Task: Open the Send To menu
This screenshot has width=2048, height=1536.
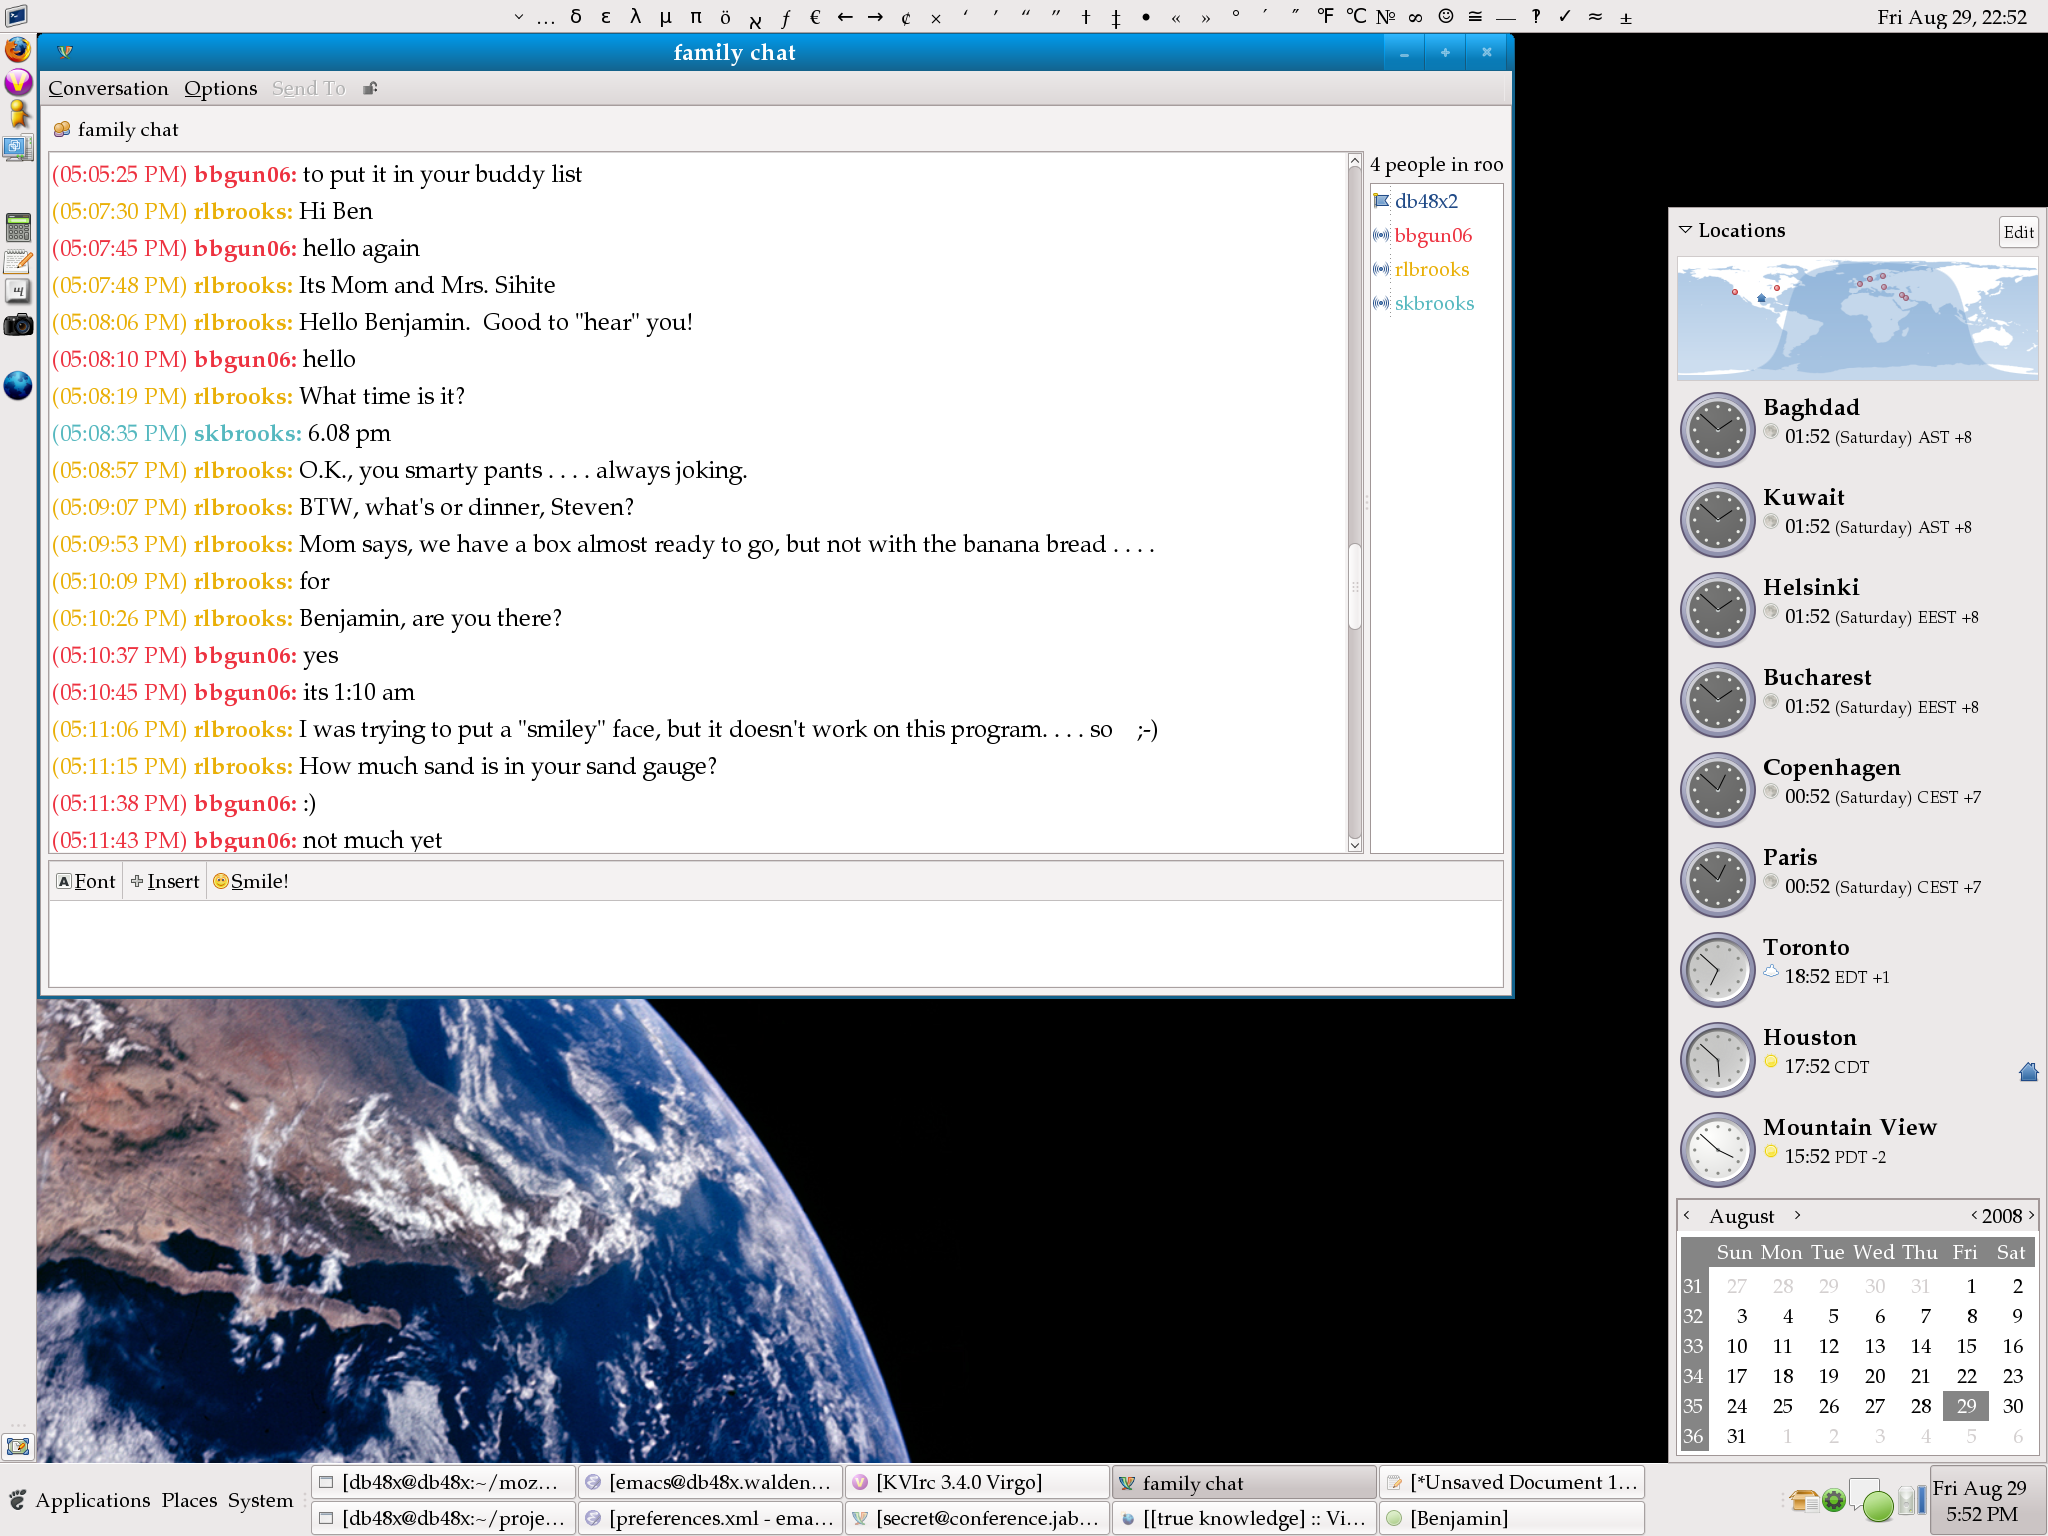Action: [309, 88]
